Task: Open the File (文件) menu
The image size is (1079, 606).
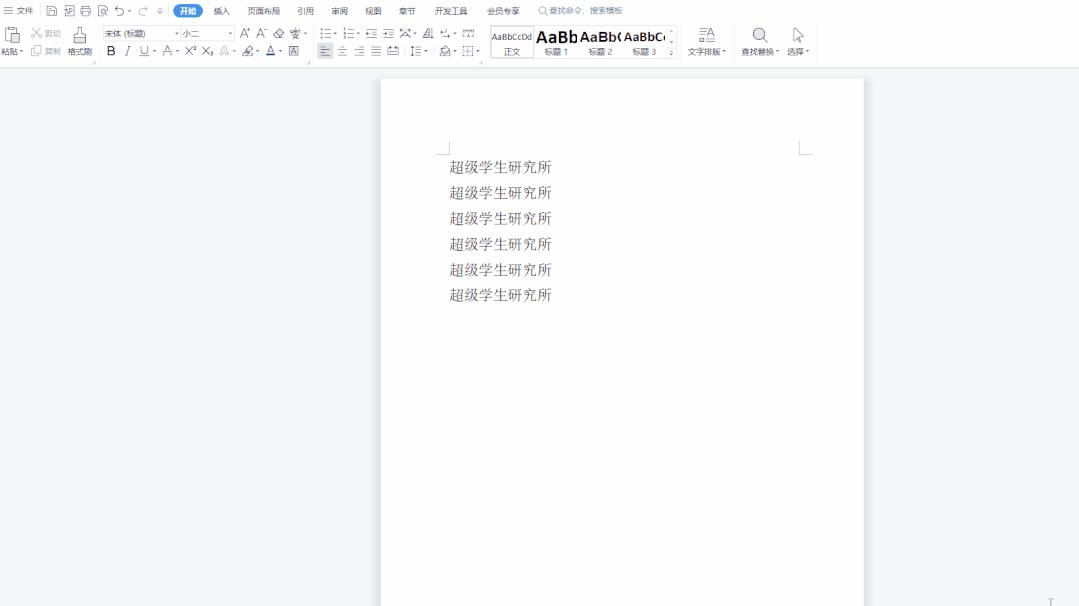Action: coord(19,11)
